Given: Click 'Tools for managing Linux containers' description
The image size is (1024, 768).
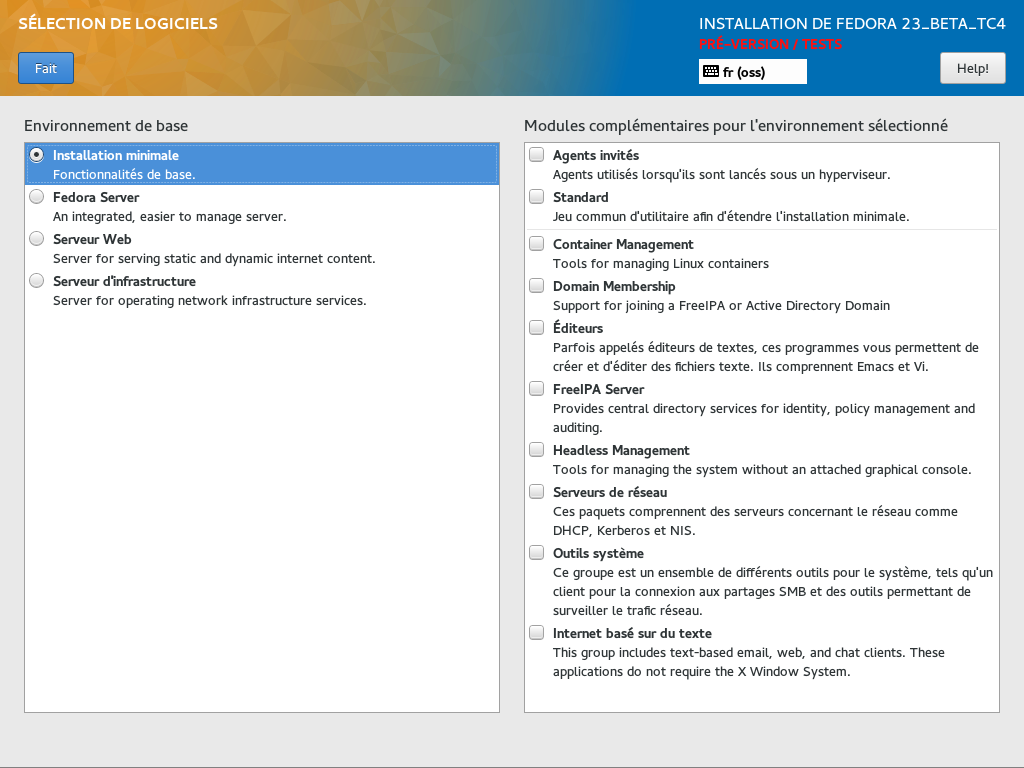Looking at the screenshot, I should click(661, 263).
